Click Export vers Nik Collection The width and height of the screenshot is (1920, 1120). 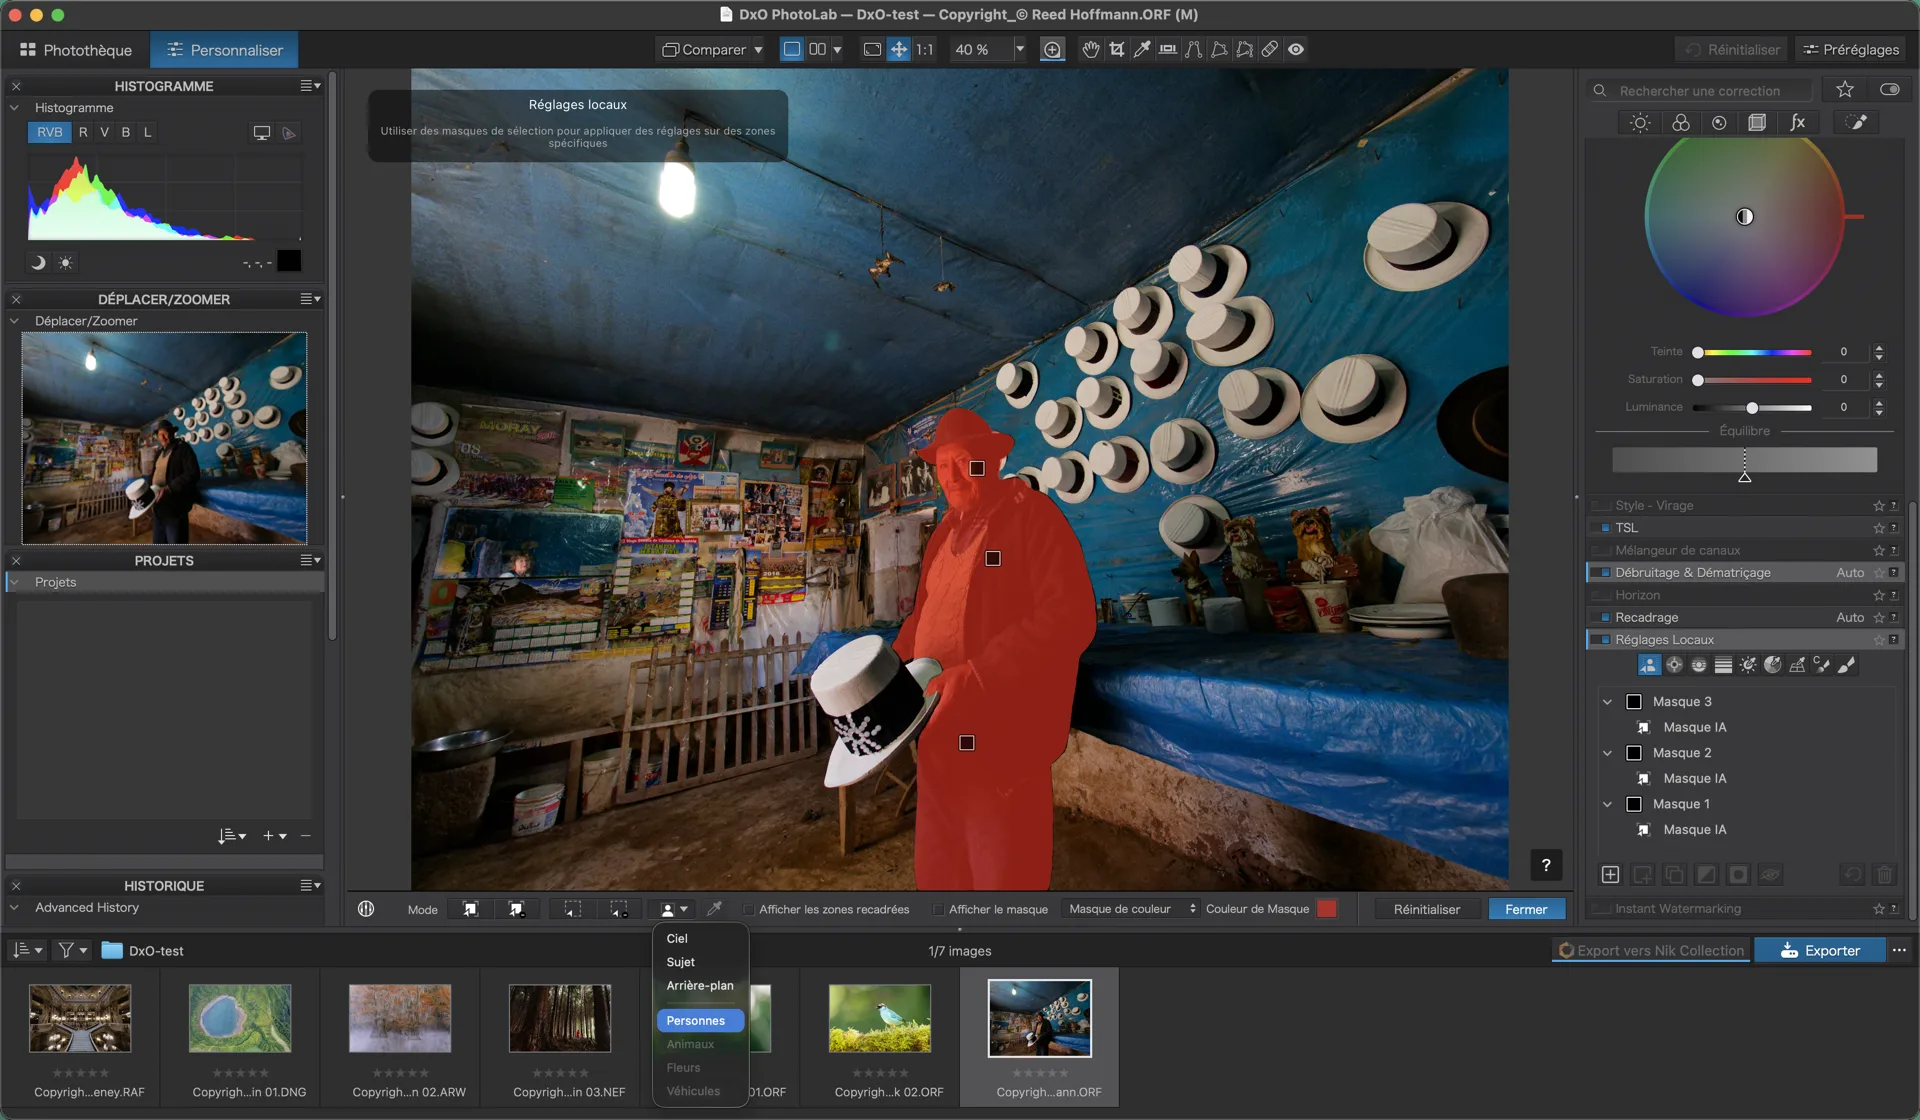click(x=1651, y=951)
